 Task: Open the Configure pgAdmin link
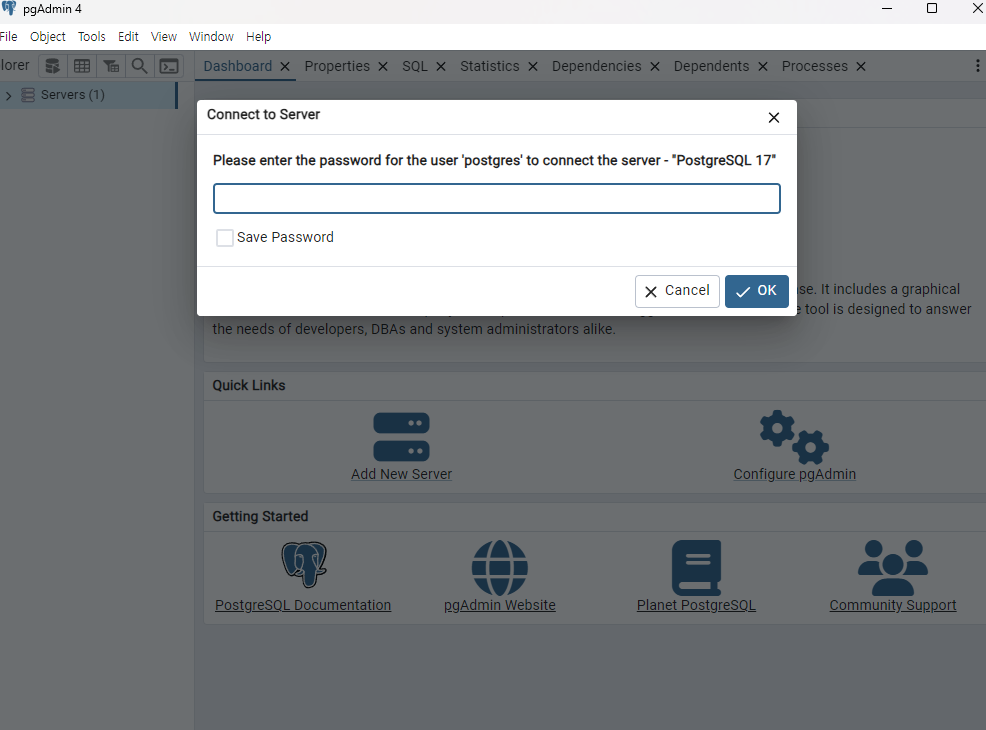[x=794, y=474]
